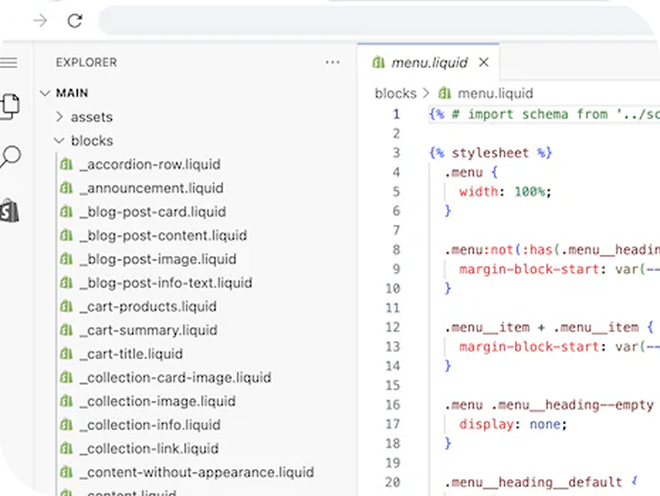Image resolution: width=660 pixels, height=496 pixels.
Task: Click the browser forward arrow
Action: point(40,20)
